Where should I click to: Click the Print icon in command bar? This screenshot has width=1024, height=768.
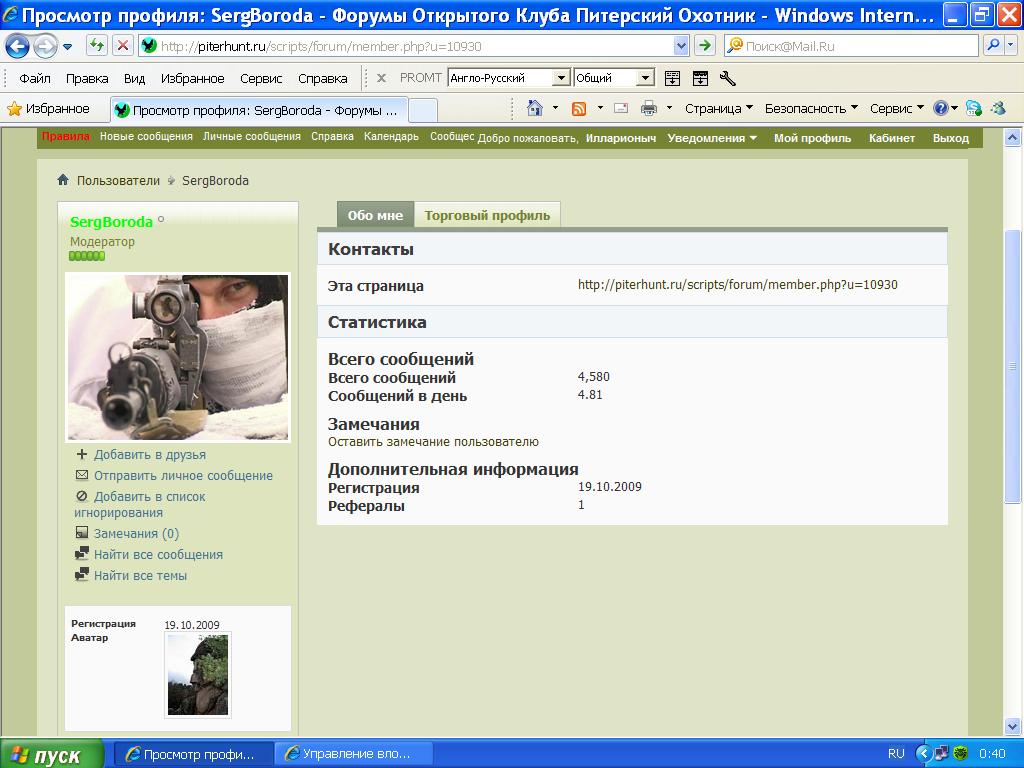point(649,108)
